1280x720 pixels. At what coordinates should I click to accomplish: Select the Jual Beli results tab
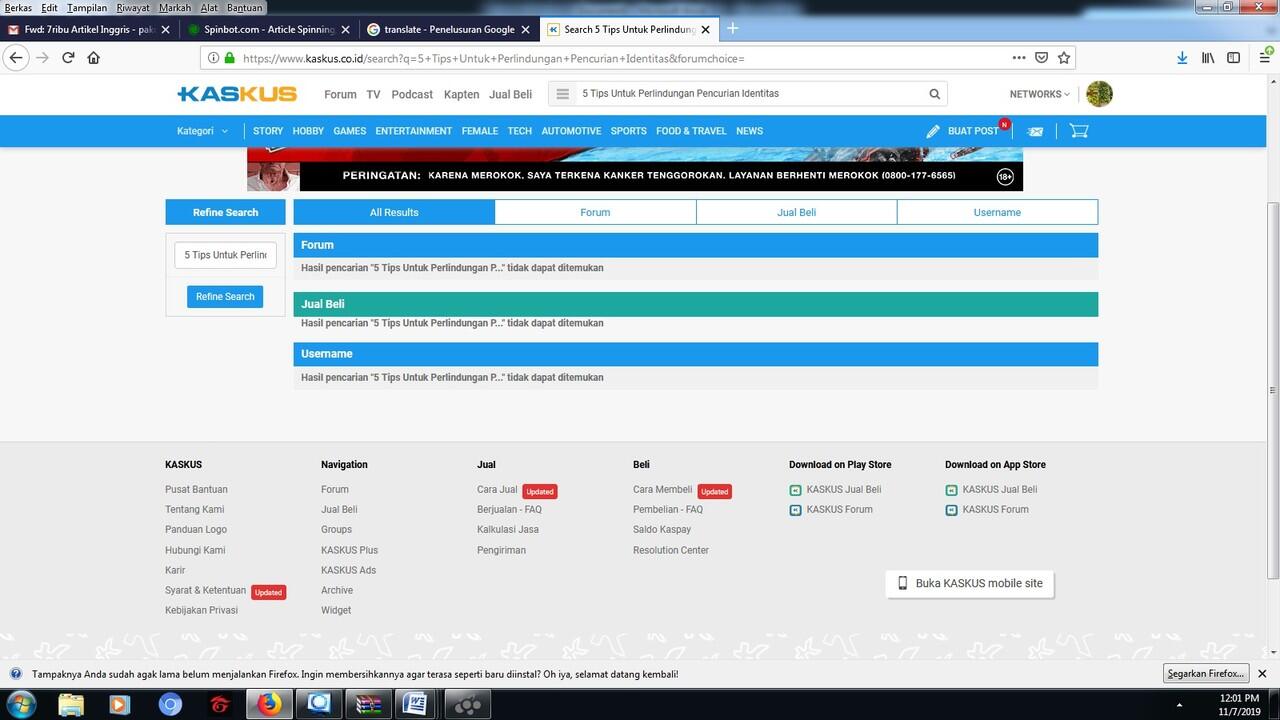[x=797, y=212]
